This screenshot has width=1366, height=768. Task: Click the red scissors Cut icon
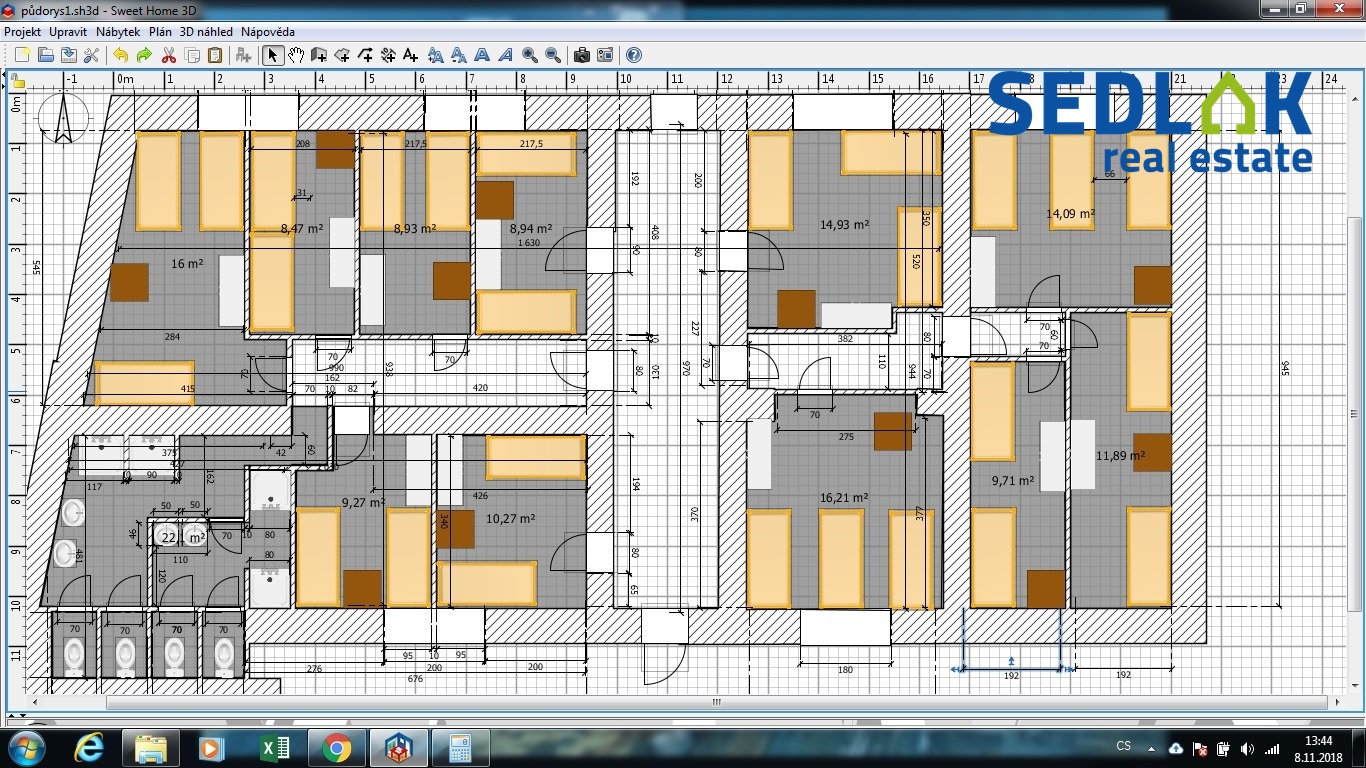point(168,55)
